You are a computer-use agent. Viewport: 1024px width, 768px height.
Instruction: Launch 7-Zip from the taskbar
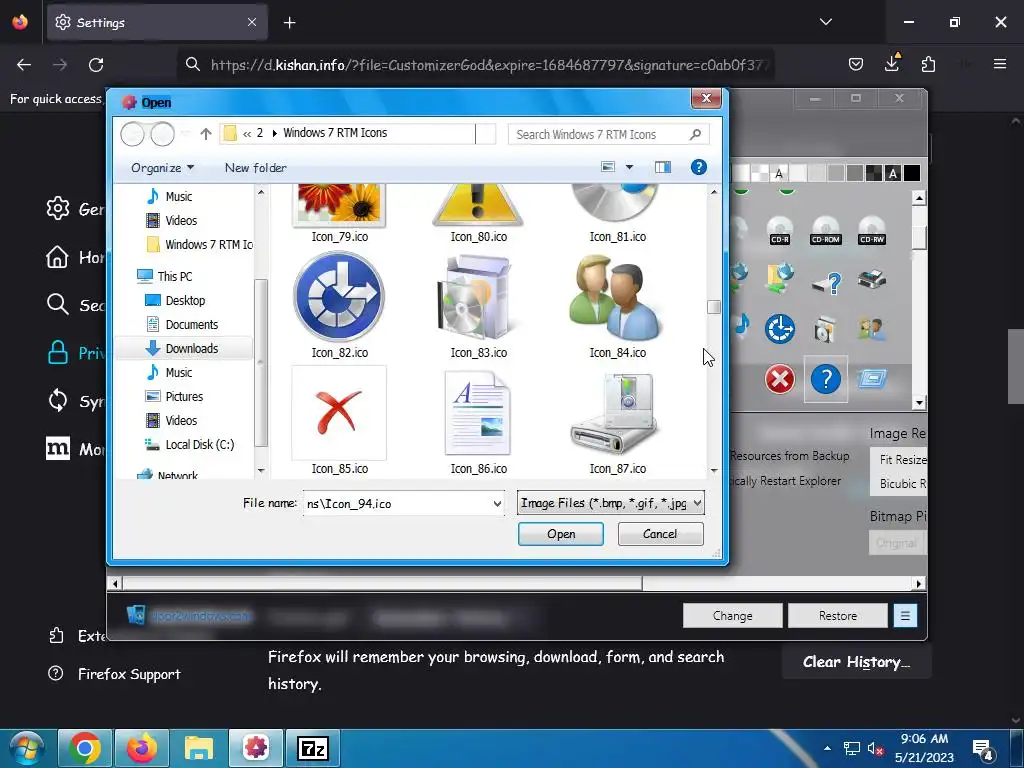313,748
